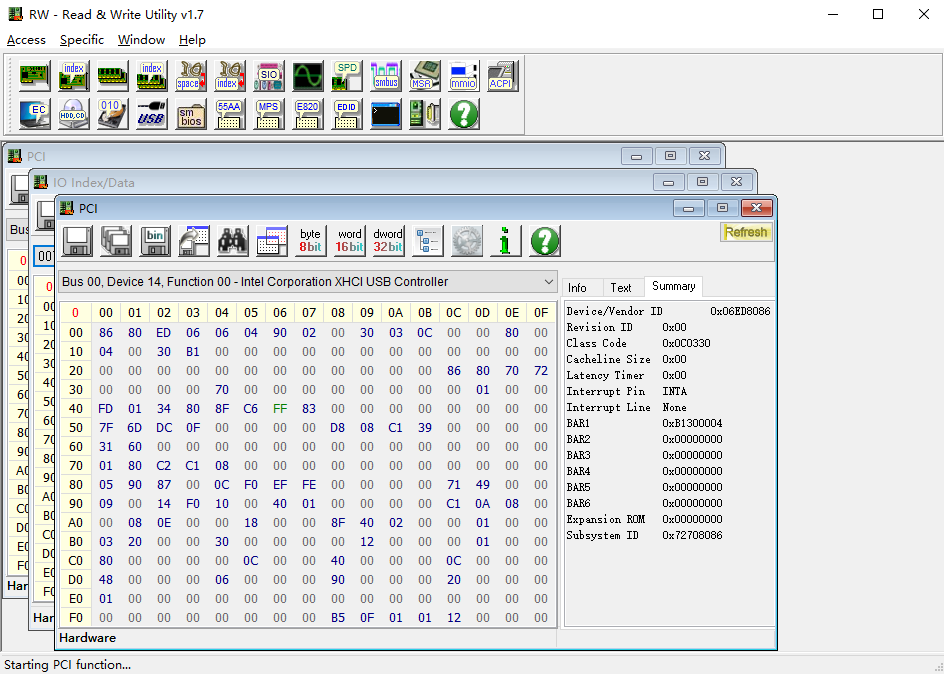Open the Help menu
The height and width of the screenshot is (674, 944).
[192, 40]
